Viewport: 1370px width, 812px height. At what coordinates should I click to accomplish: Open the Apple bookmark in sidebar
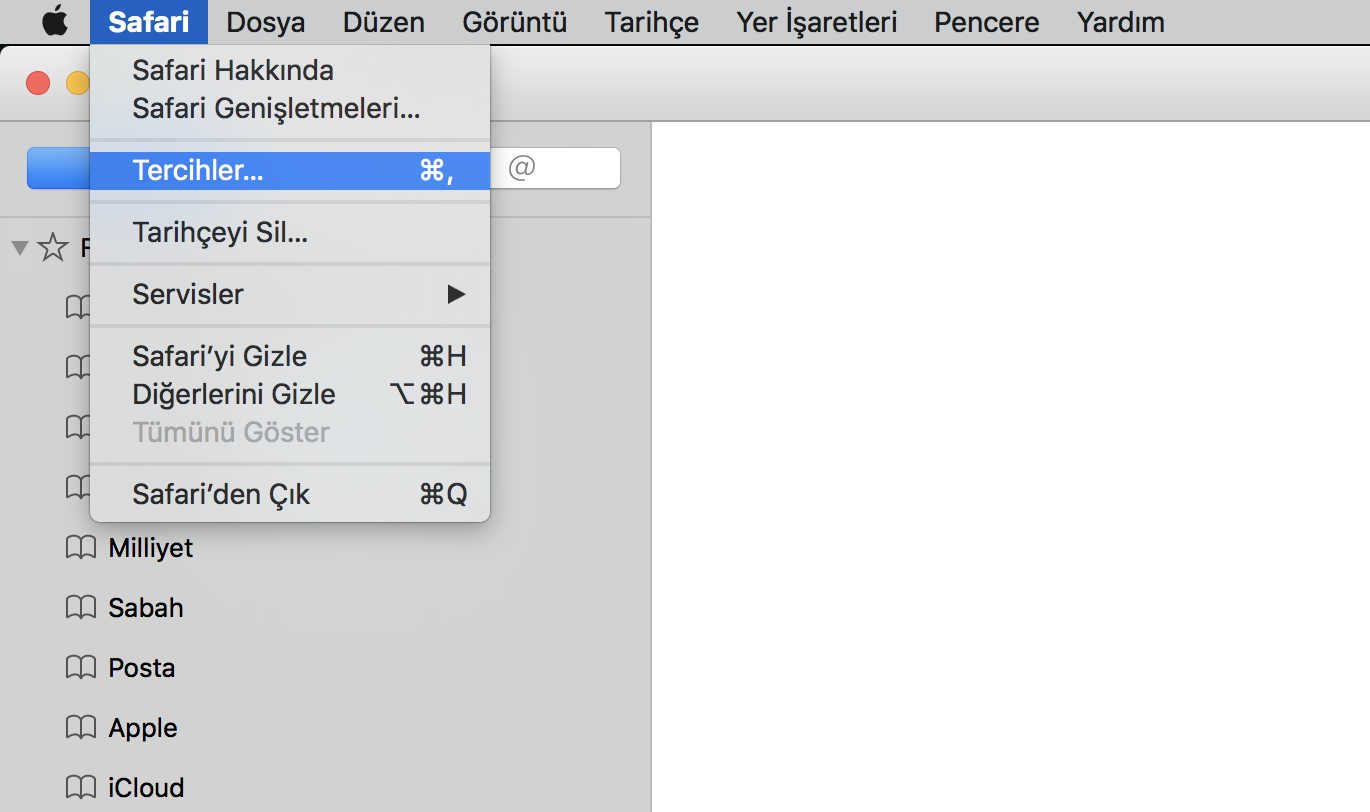(x=143, y=728)
